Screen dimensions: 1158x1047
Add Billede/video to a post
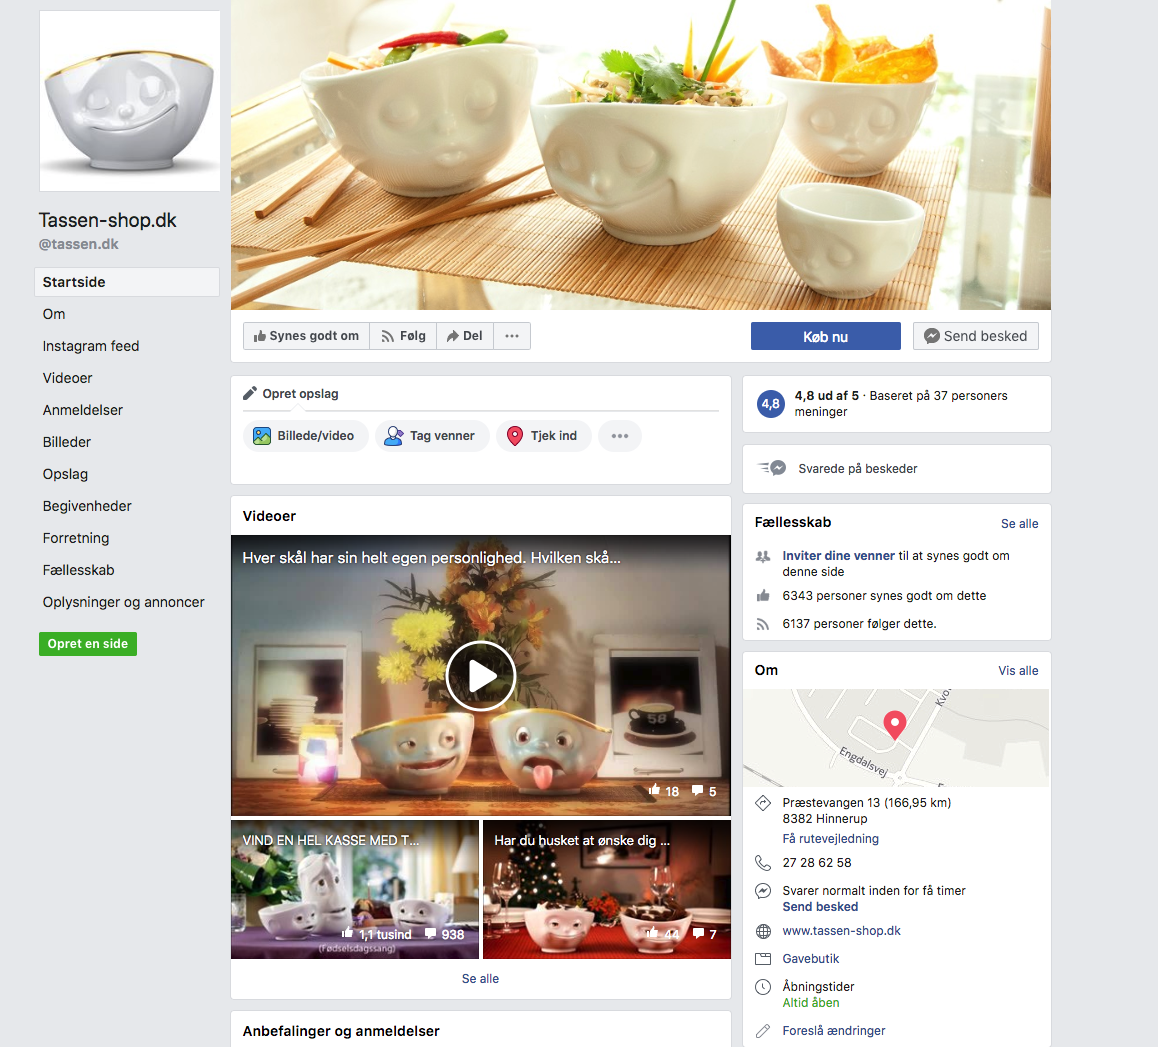304,436
